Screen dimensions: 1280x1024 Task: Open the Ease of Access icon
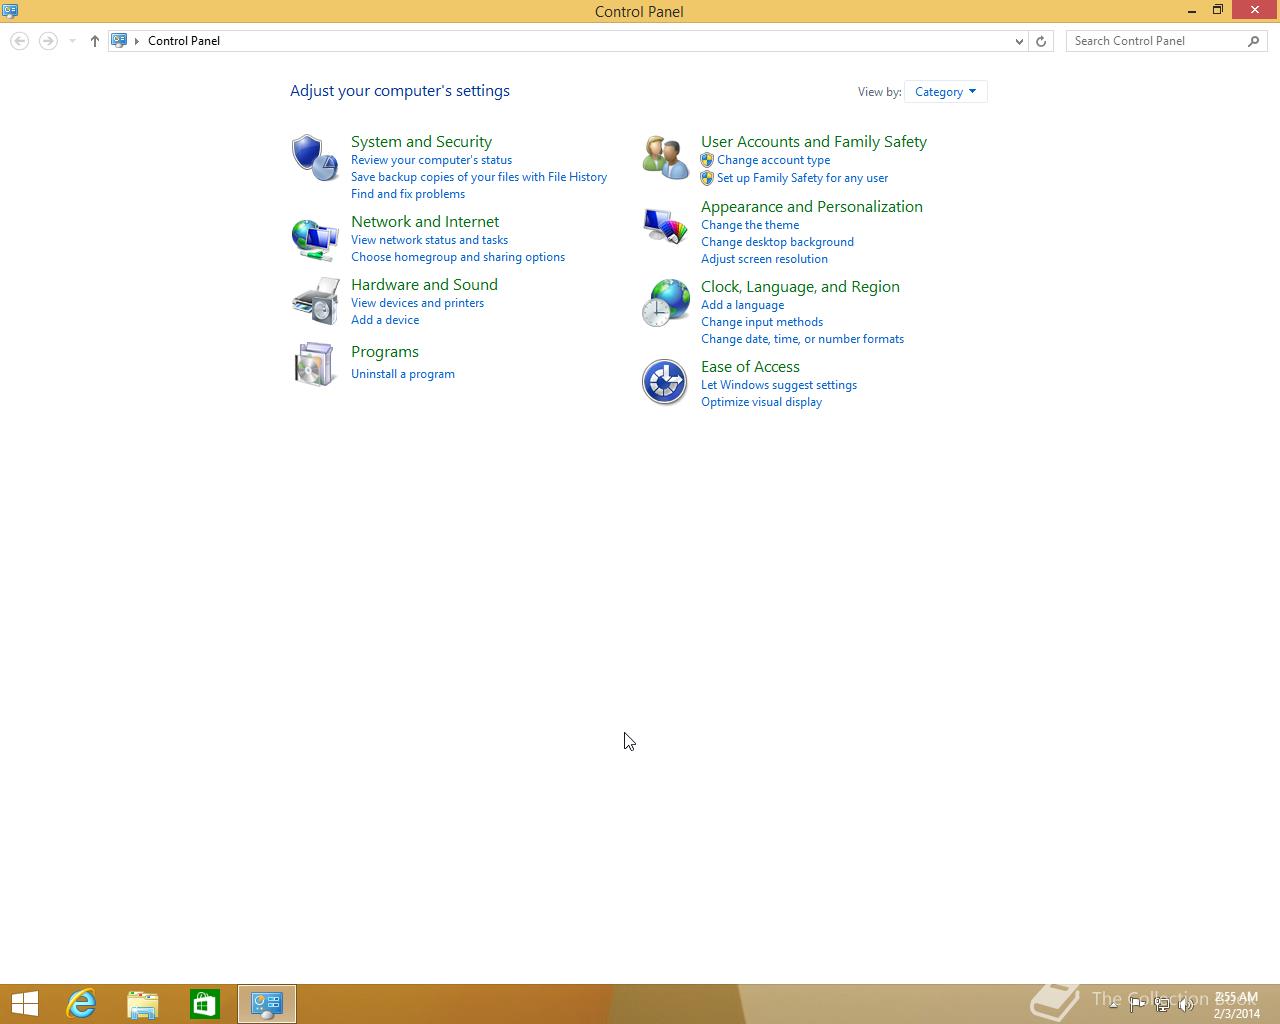[665, 382]
